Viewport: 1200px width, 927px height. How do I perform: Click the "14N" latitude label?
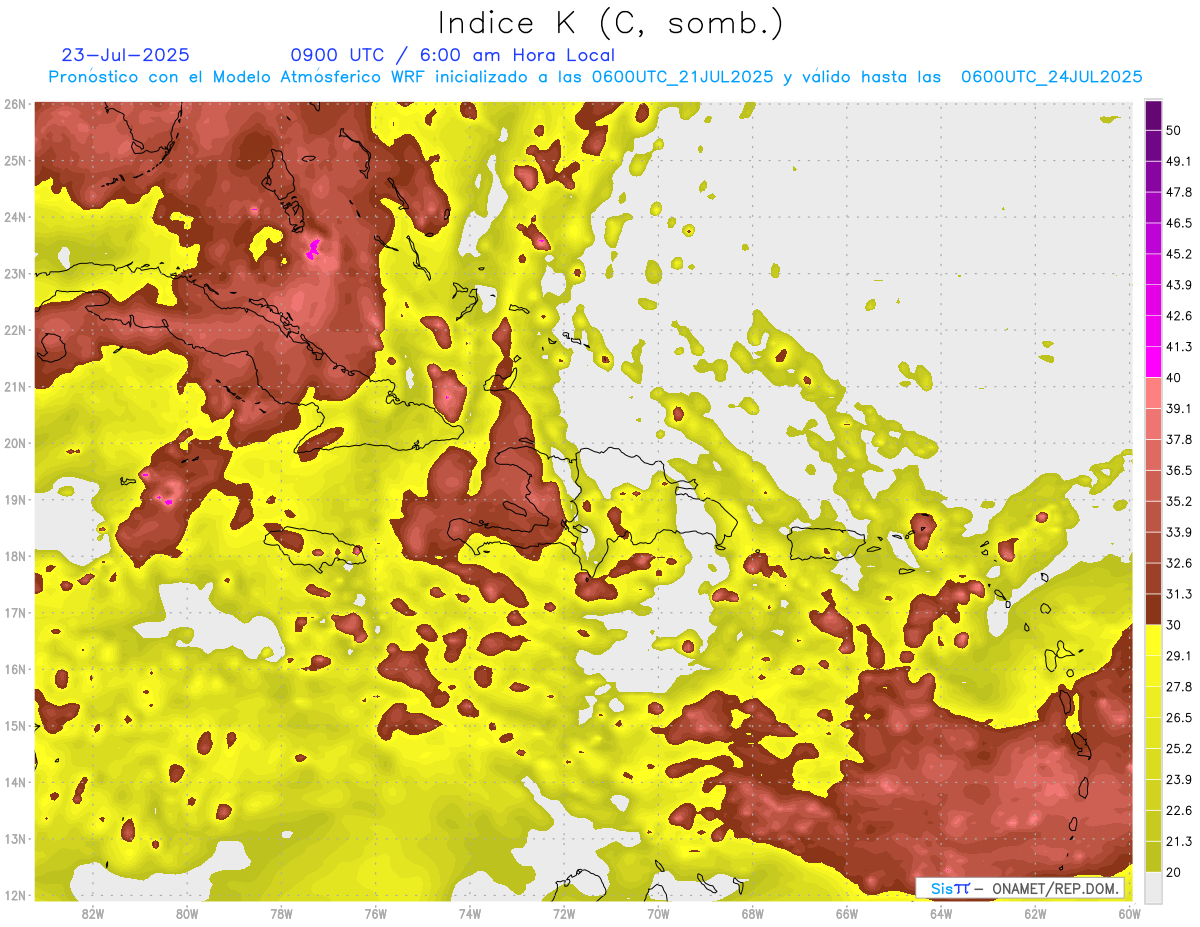click(15, 782)
